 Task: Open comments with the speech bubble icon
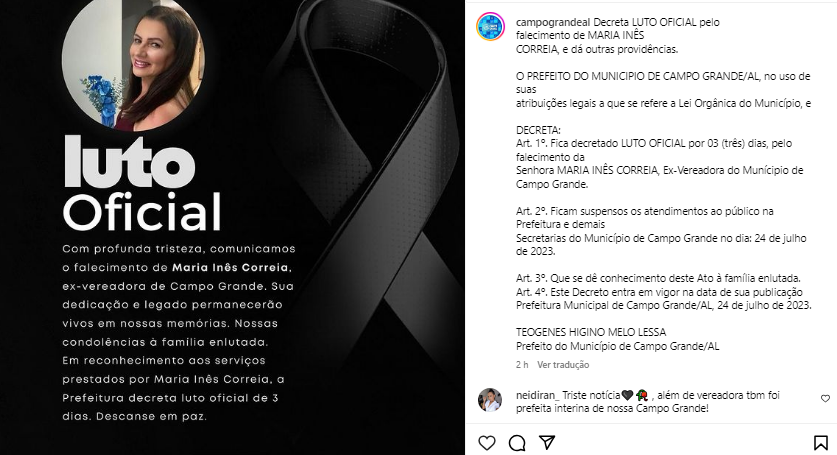pos(517,443)
